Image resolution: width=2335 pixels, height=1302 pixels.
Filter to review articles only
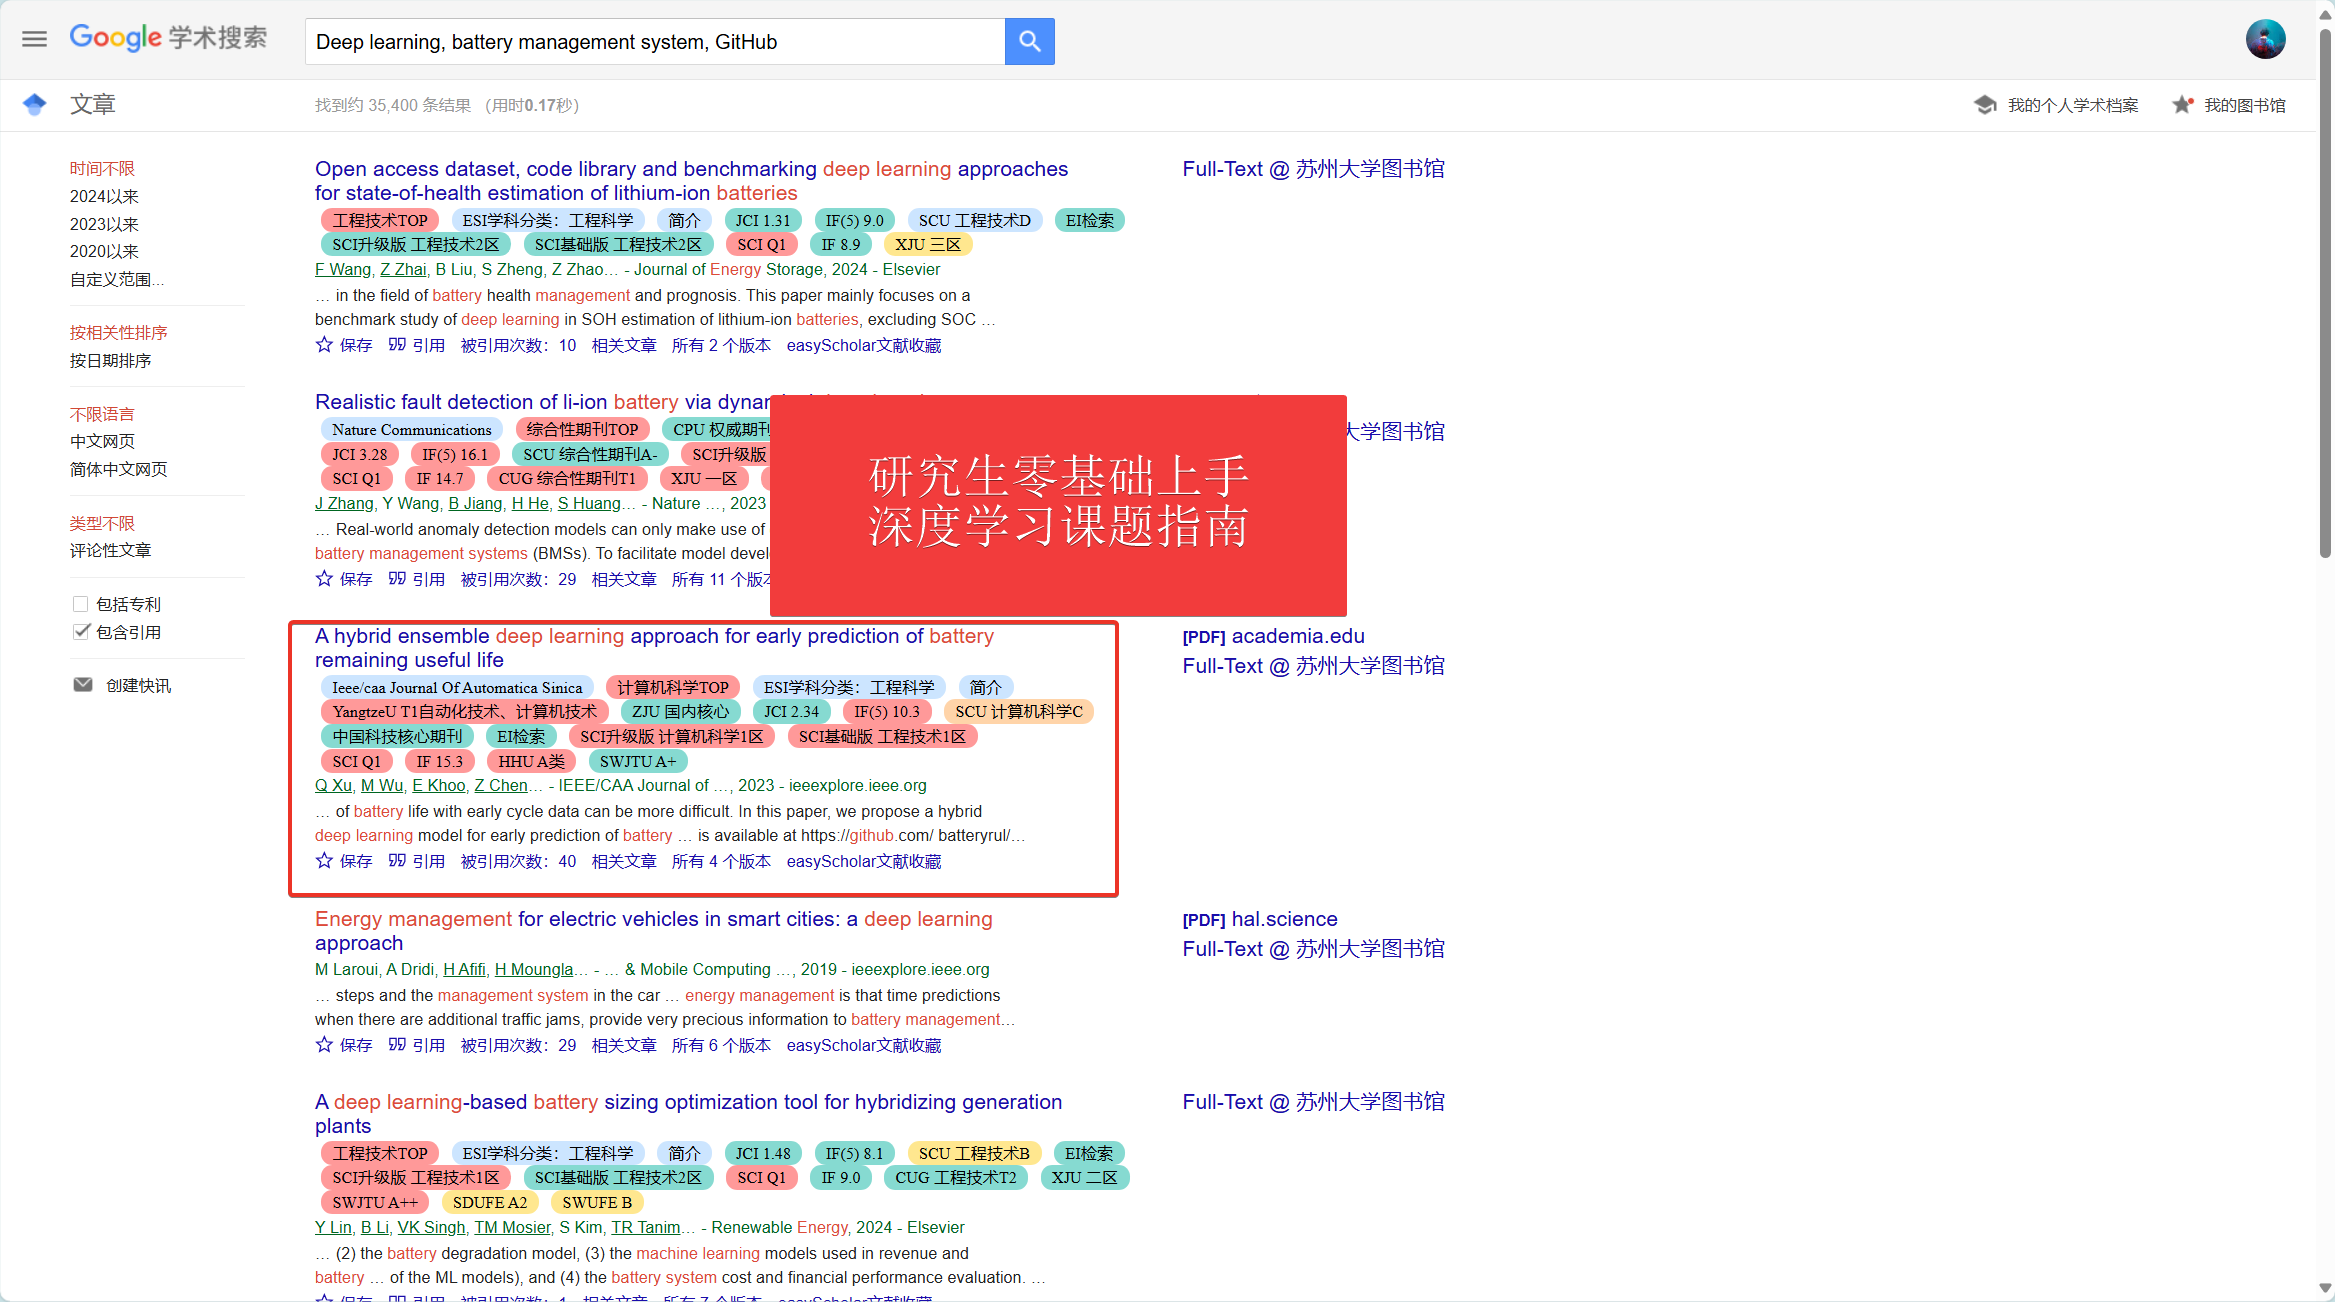[110, 550]
